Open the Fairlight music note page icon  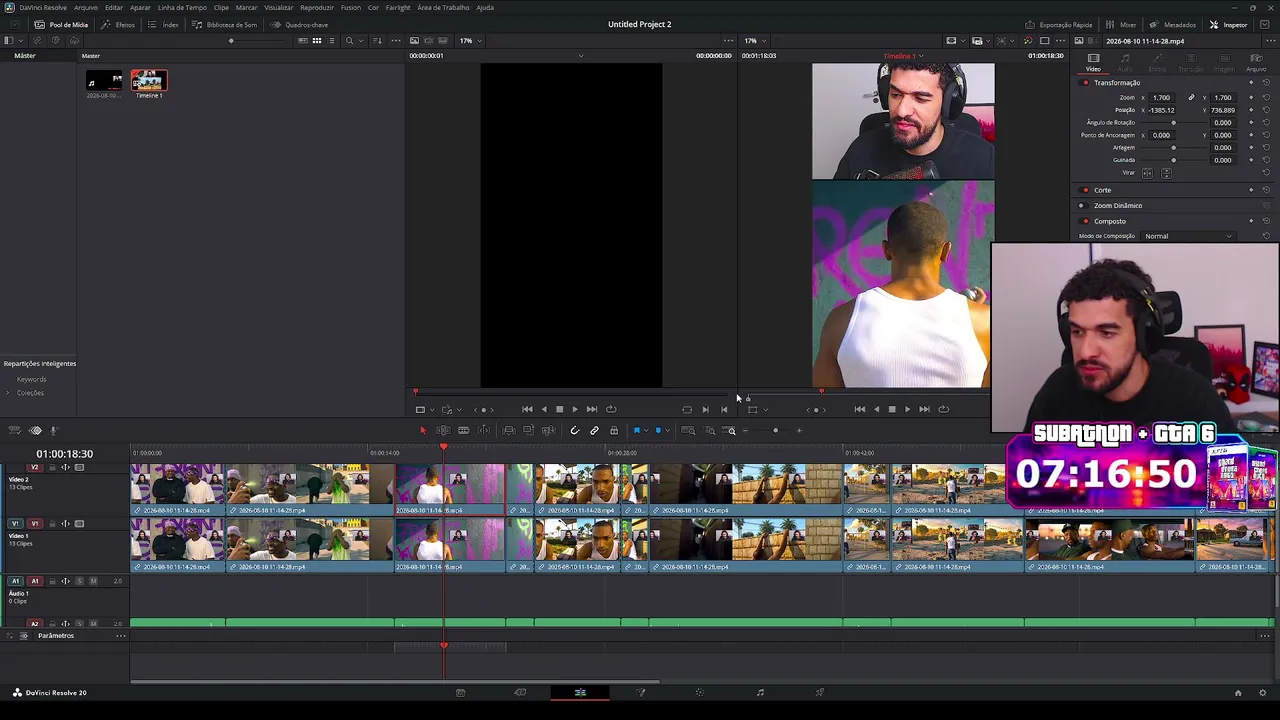pyautogui.click(x=760, y=692)
